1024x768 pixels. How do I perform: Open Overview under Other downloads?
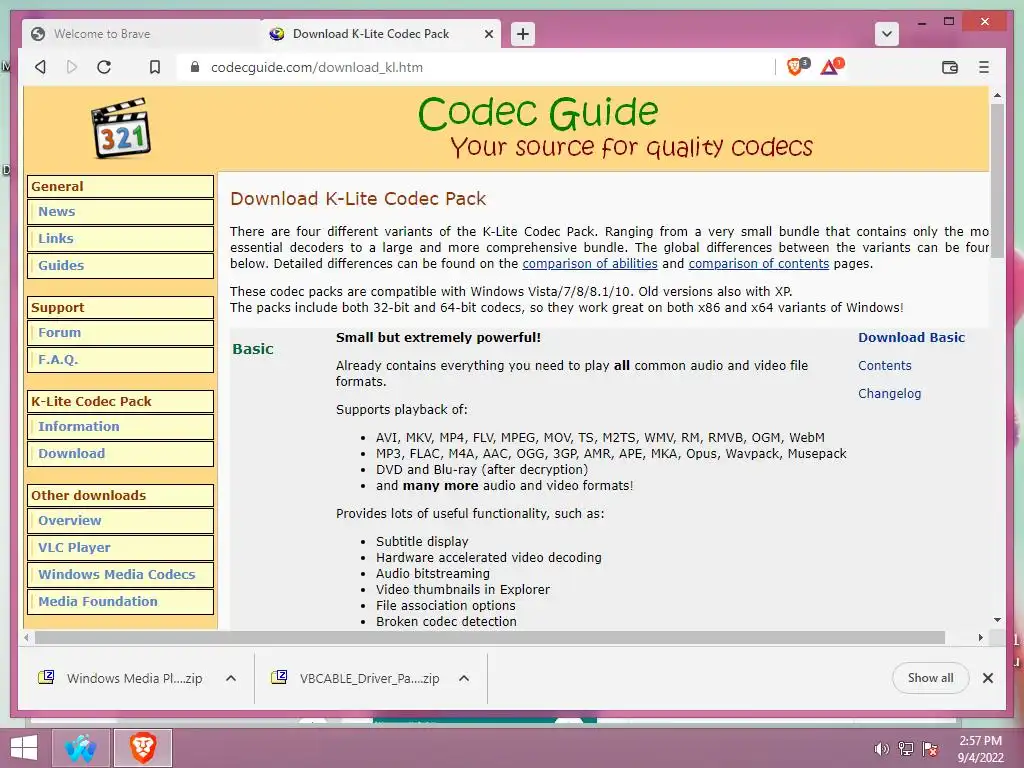pyautogui.click(x=120, y=520)
